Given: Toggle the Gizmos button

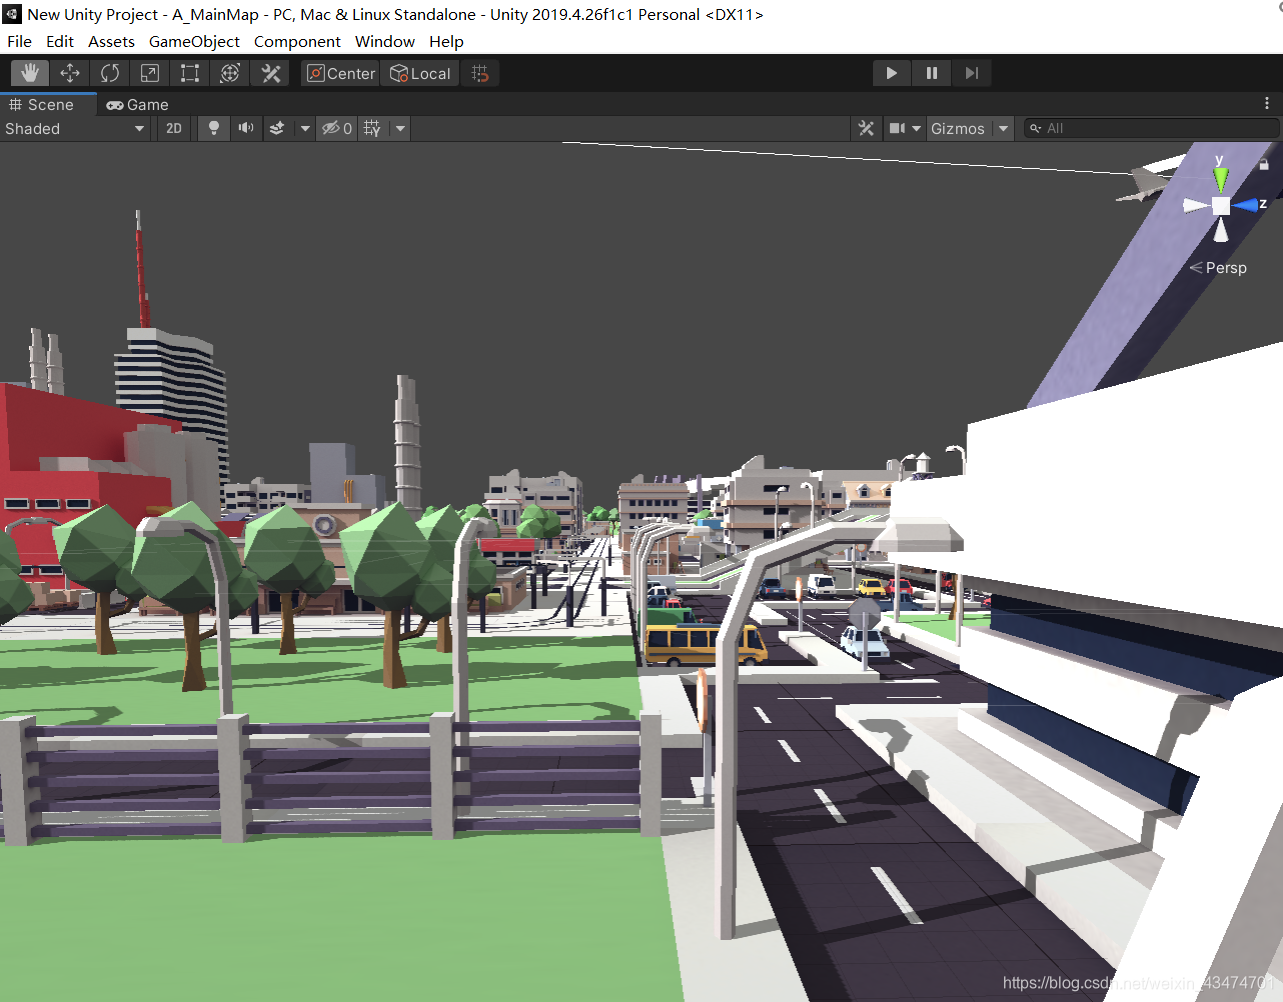Looking at the screenshot, I should (958, 128).
